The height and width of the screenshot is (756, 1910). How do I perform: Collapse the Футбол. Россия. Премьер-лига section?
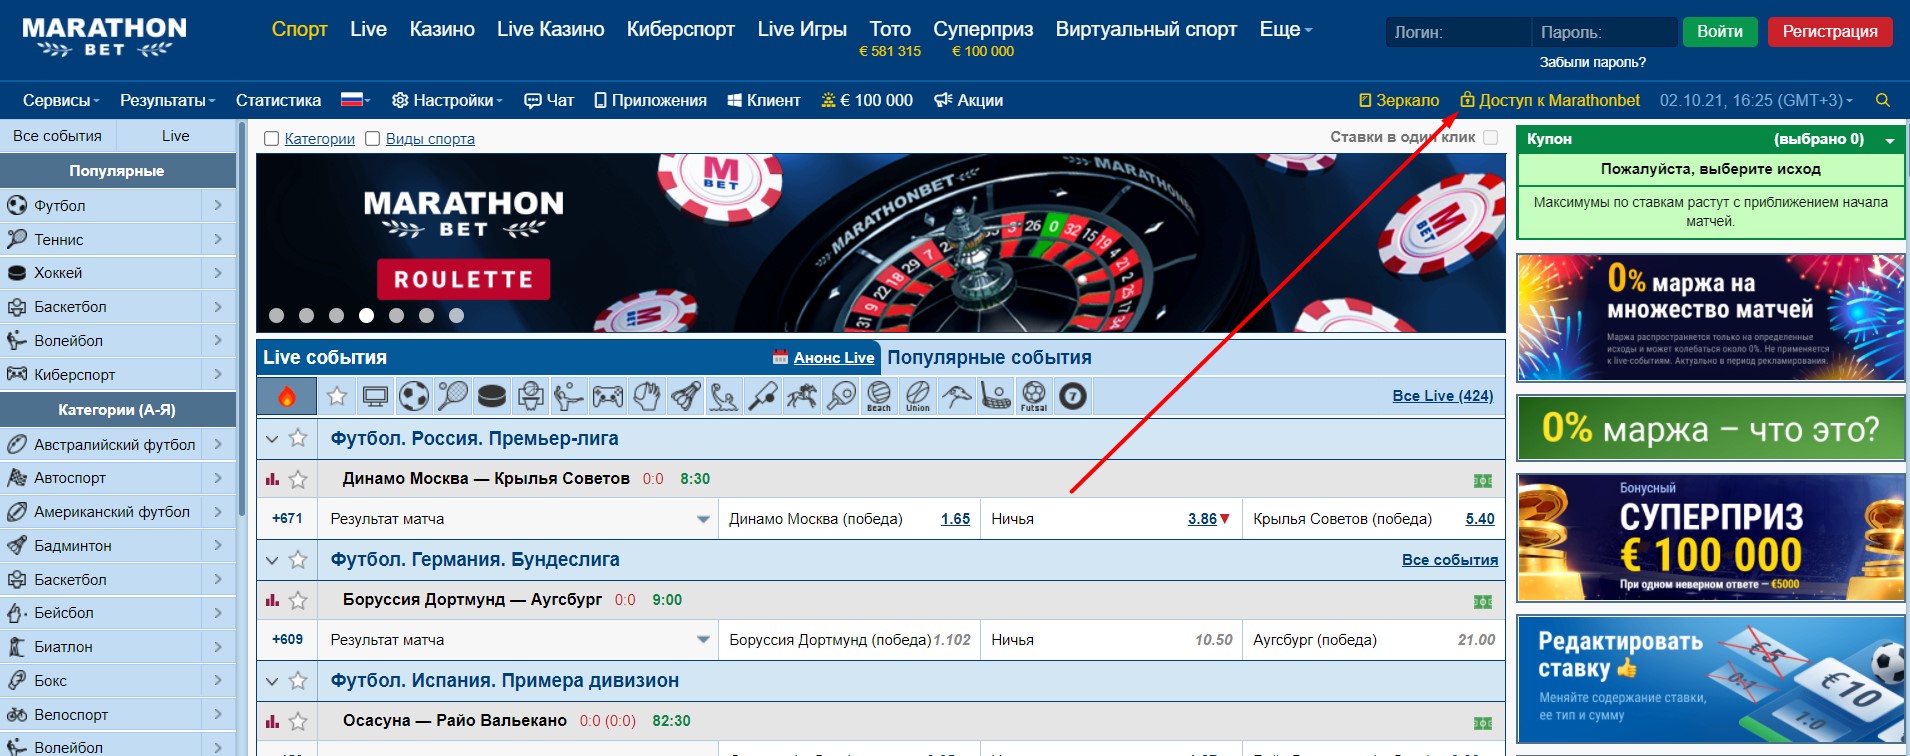click(x=272, y=438)
